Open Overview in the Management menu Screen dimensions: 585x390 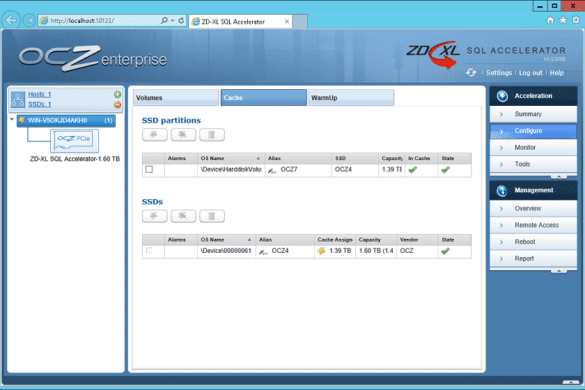533,209
